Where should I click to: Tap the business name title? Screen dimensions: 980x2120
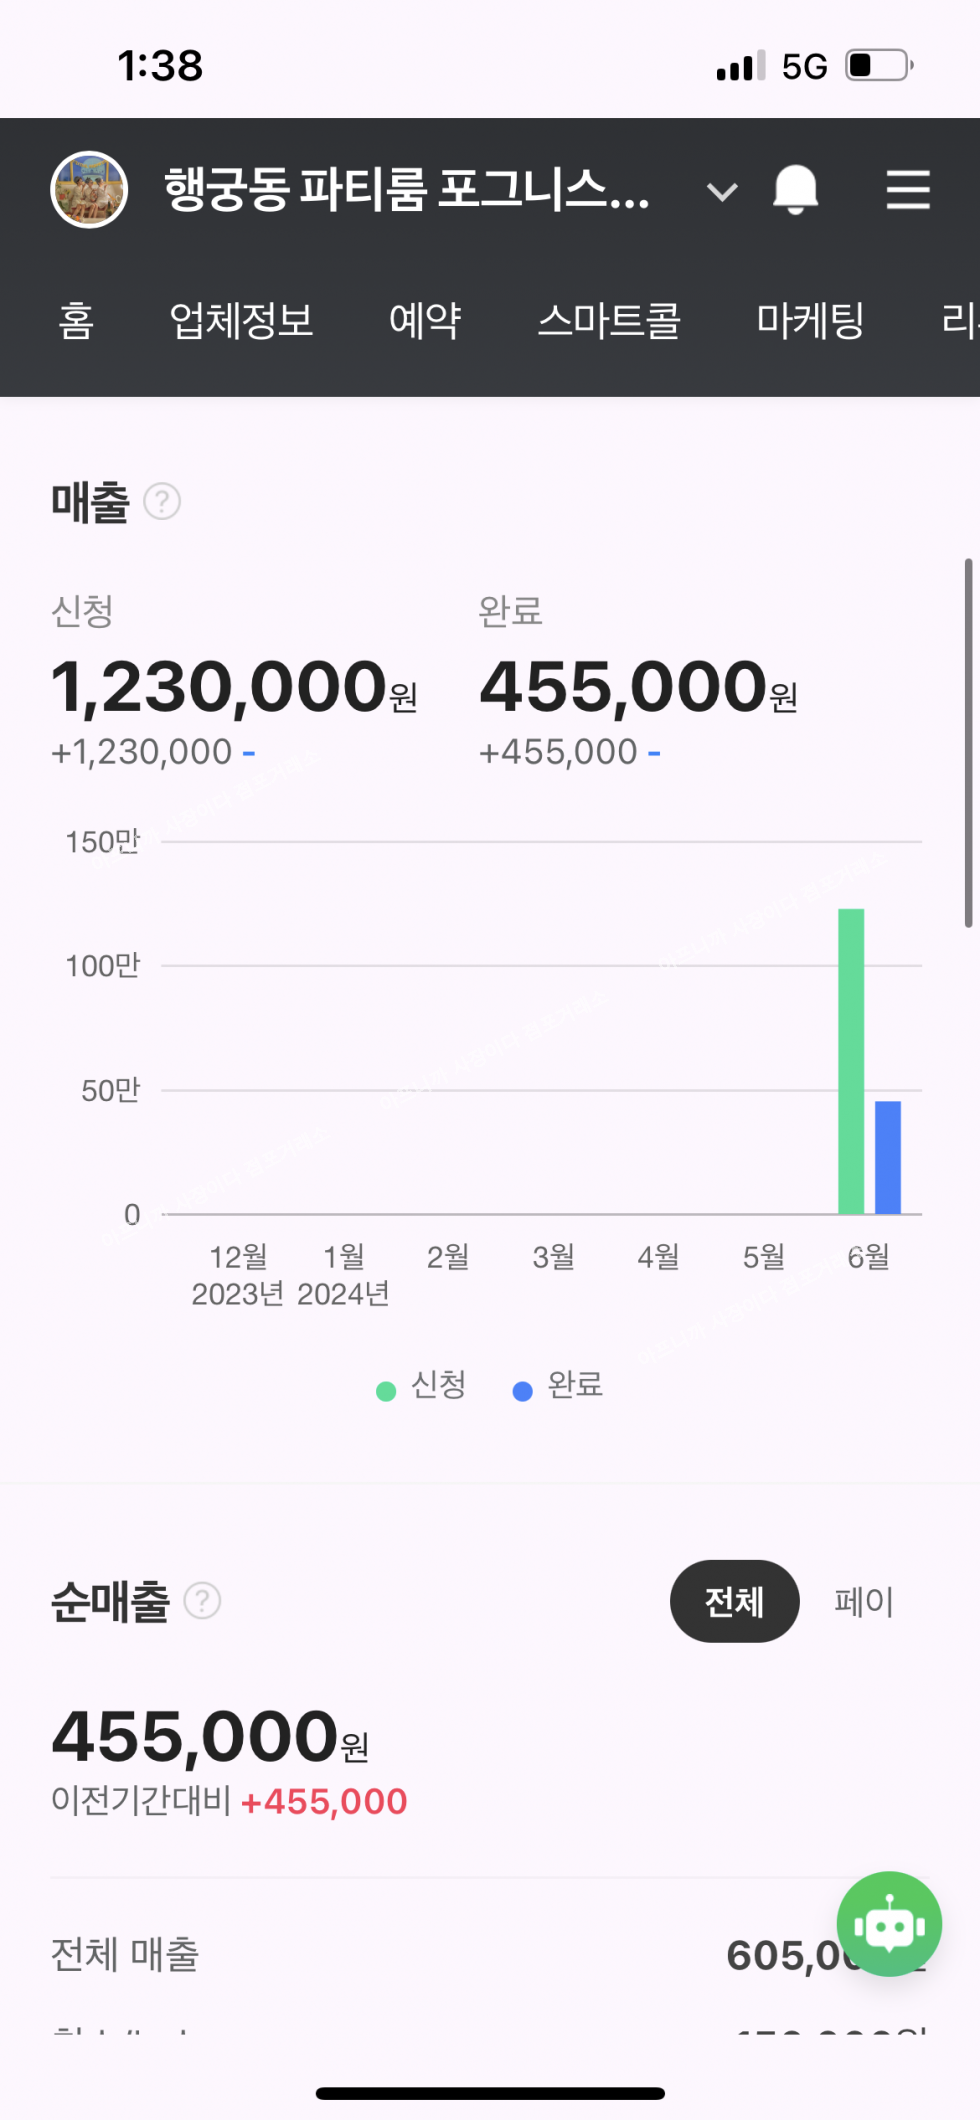click(407, 189)
